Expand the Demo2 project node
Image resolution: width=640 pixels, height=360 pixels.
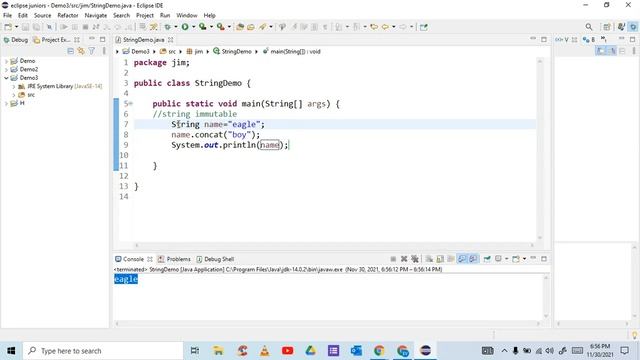[x=6, y=69]
